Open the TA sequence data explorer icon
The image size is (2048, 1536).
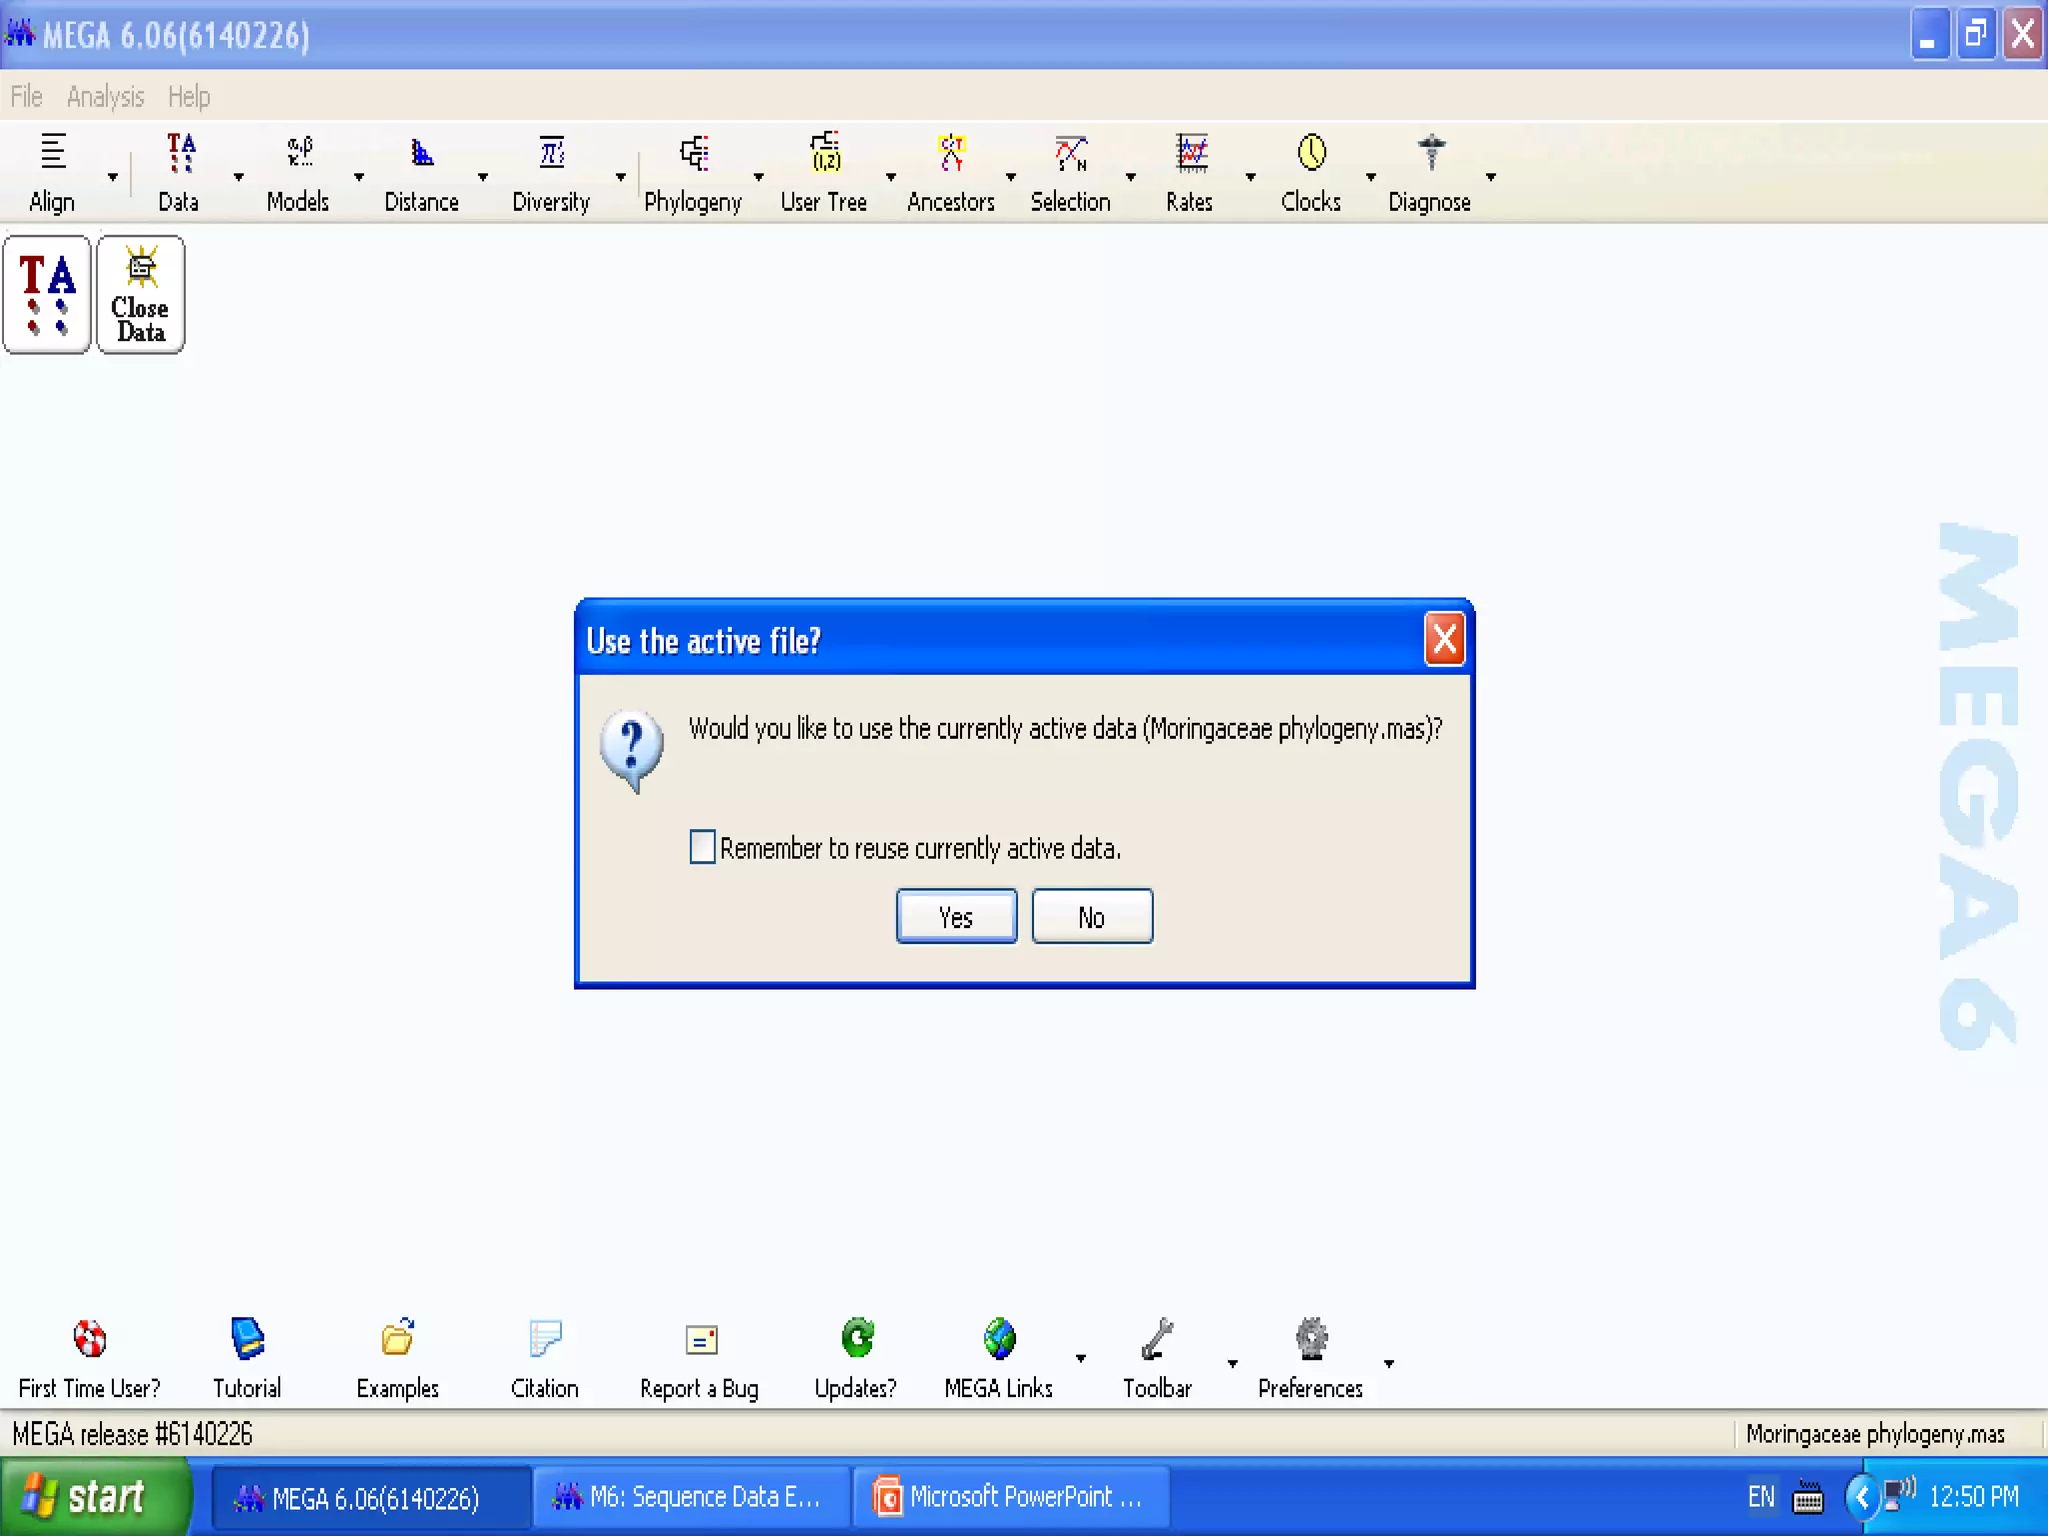tap(47, 295)
